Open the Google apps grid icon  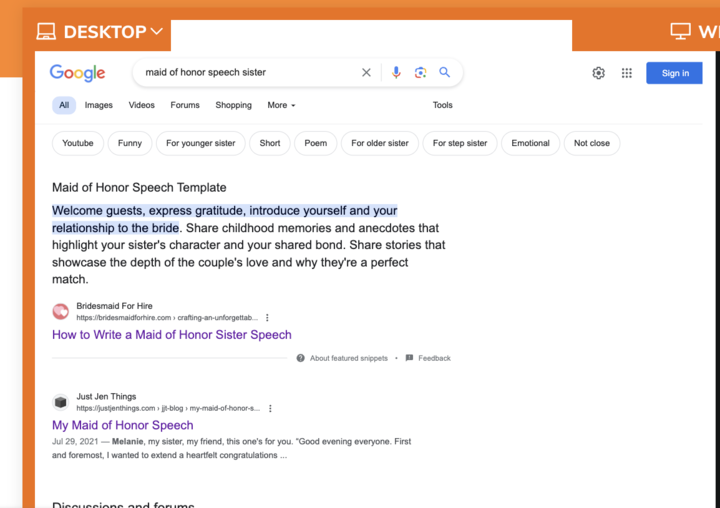pos(627,73)
